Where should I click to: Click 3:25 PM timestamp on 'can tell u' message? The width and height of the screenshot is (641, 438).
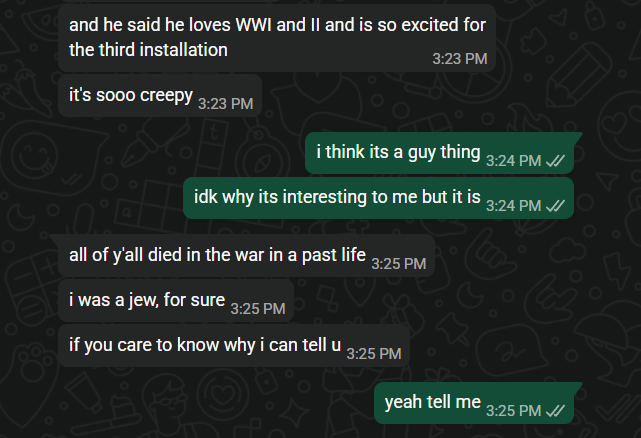pos(374,354)
